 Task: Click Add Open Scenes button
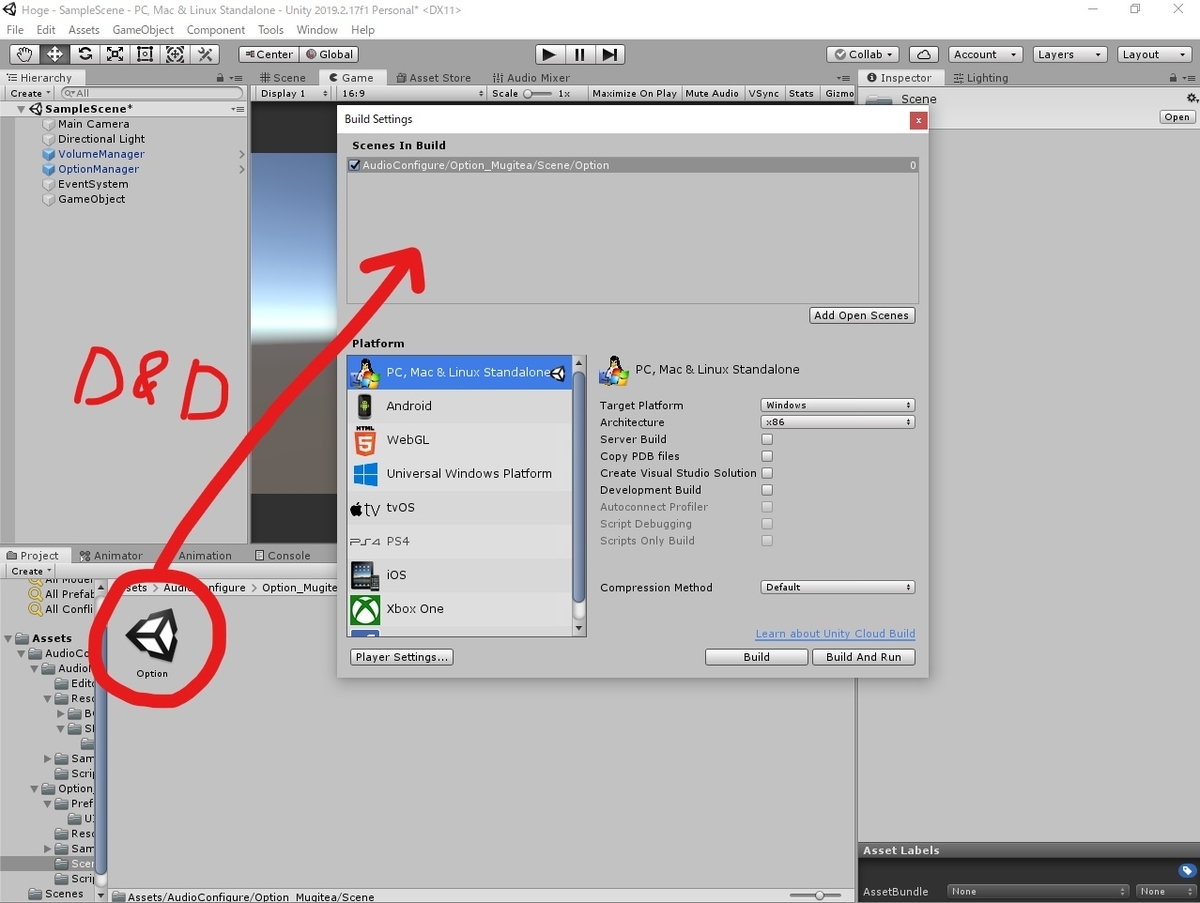coord(861,315)
